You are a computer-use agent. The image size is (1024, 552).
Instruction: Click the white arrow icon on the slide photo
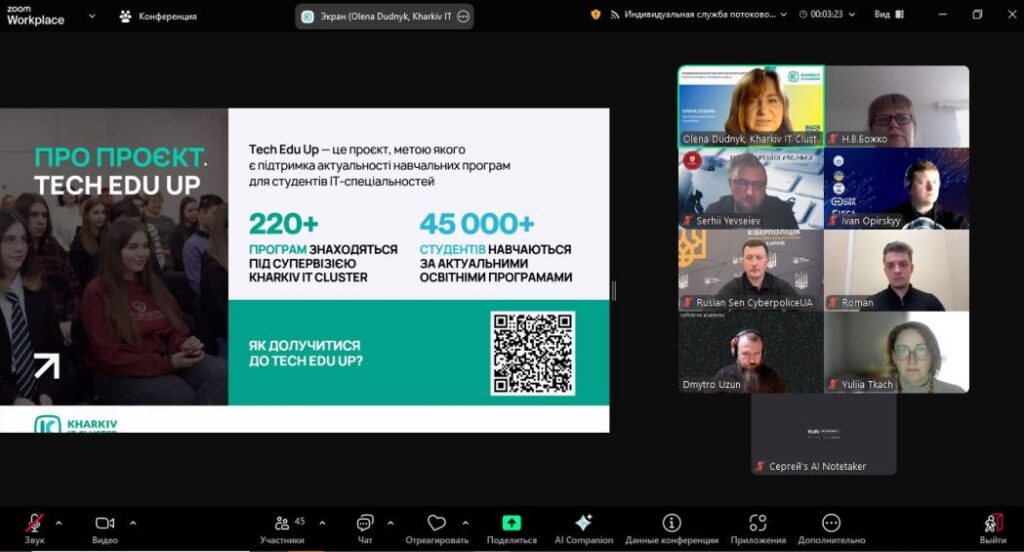pos(46,366)
